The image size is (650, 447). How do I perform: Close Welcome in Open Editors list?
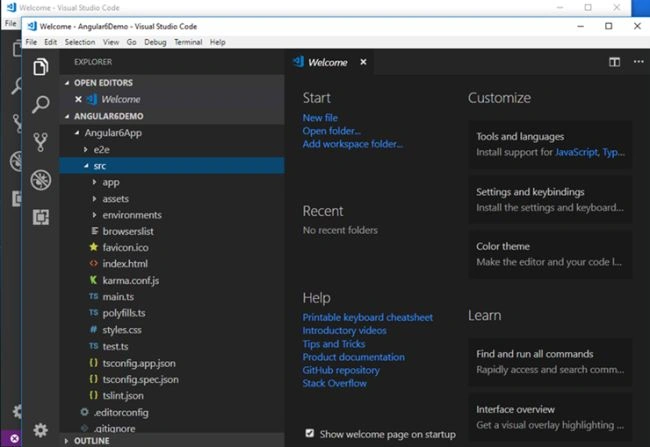[78, 99]
